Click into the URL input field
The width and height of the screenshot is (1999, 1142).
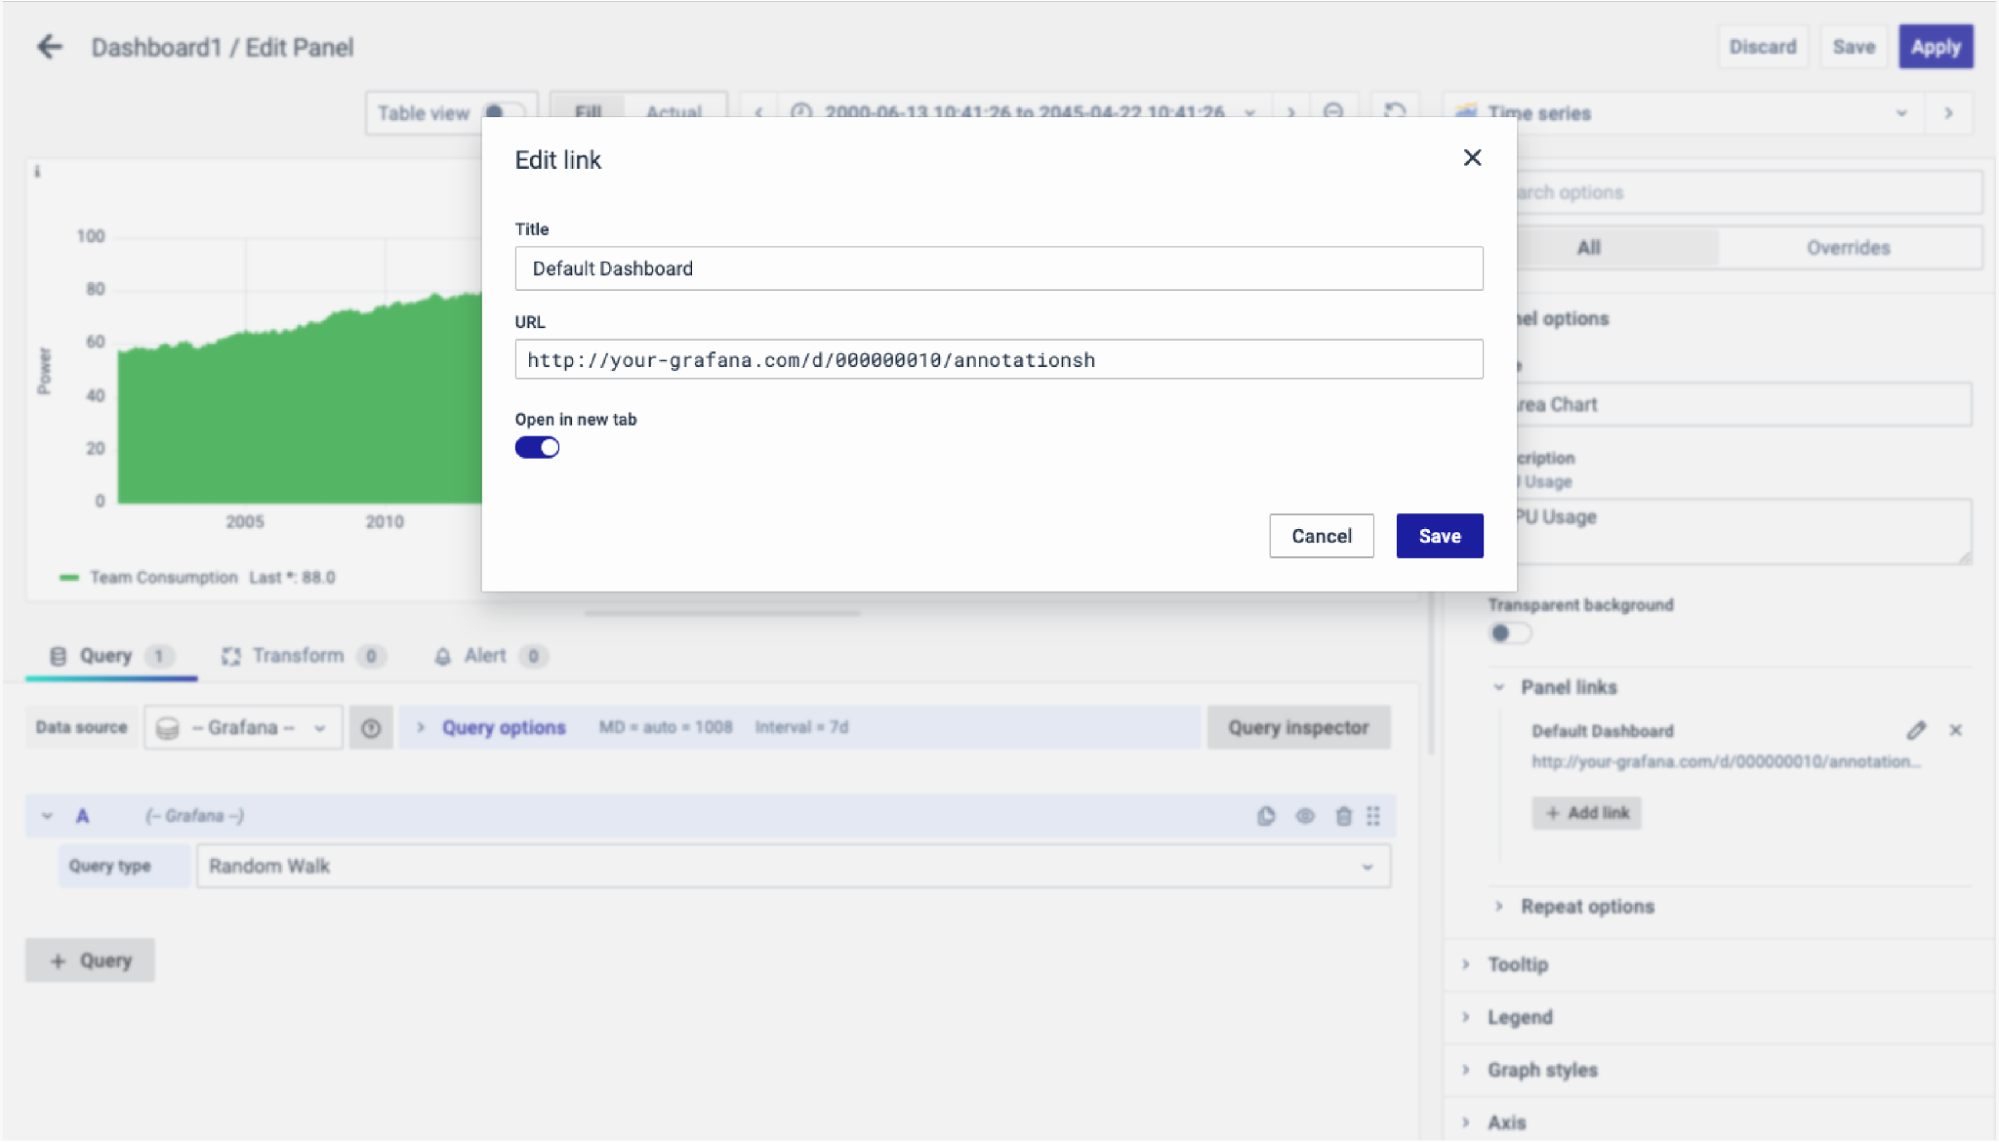tap(998, 360)
